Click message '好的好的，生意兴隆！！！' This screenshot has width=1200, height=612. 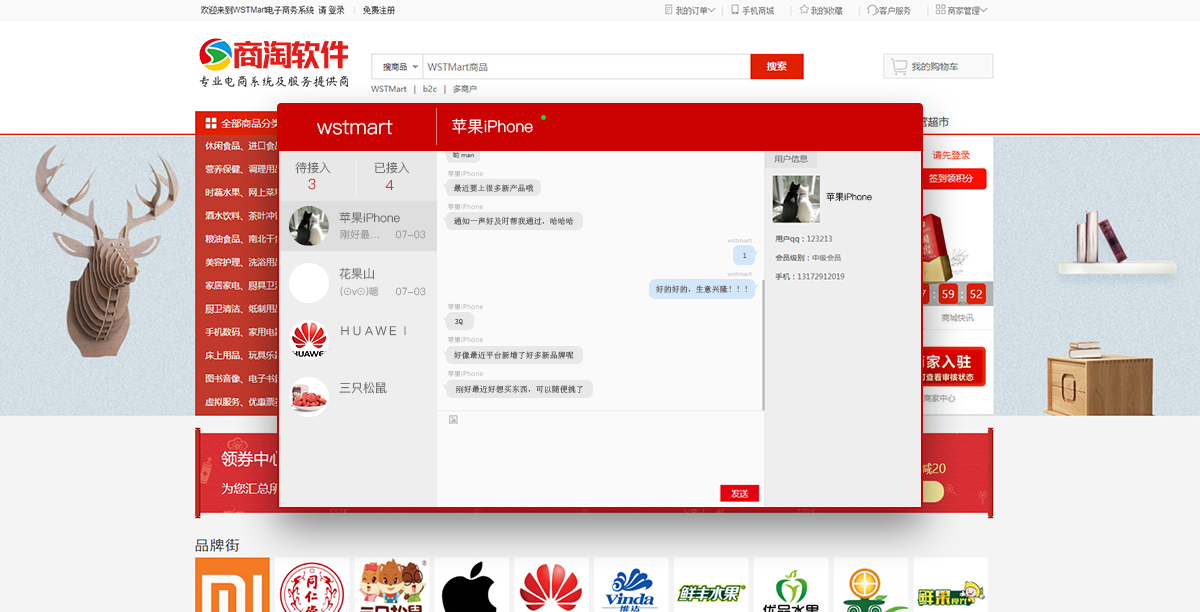(703, 289)
